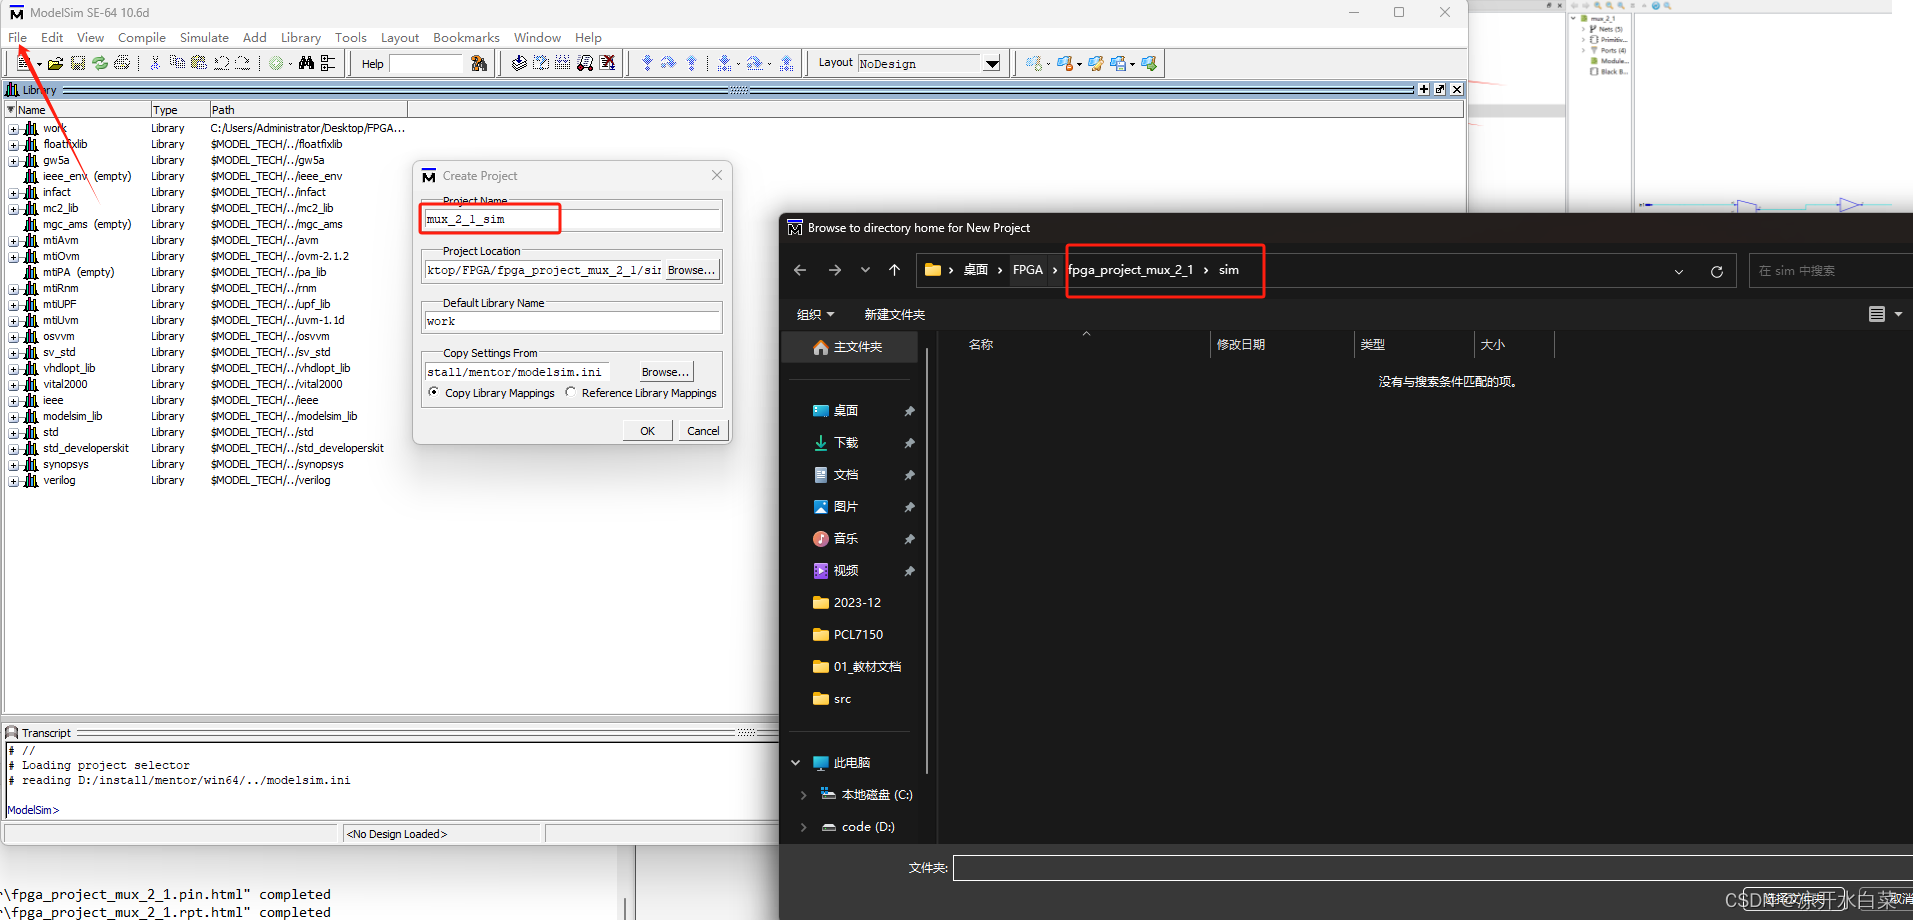Image resolution: width=1913 pixels, height=920 pixels.
Task: Click the Save icon in ModelSim toolbar
Action: tap(78, 63)
